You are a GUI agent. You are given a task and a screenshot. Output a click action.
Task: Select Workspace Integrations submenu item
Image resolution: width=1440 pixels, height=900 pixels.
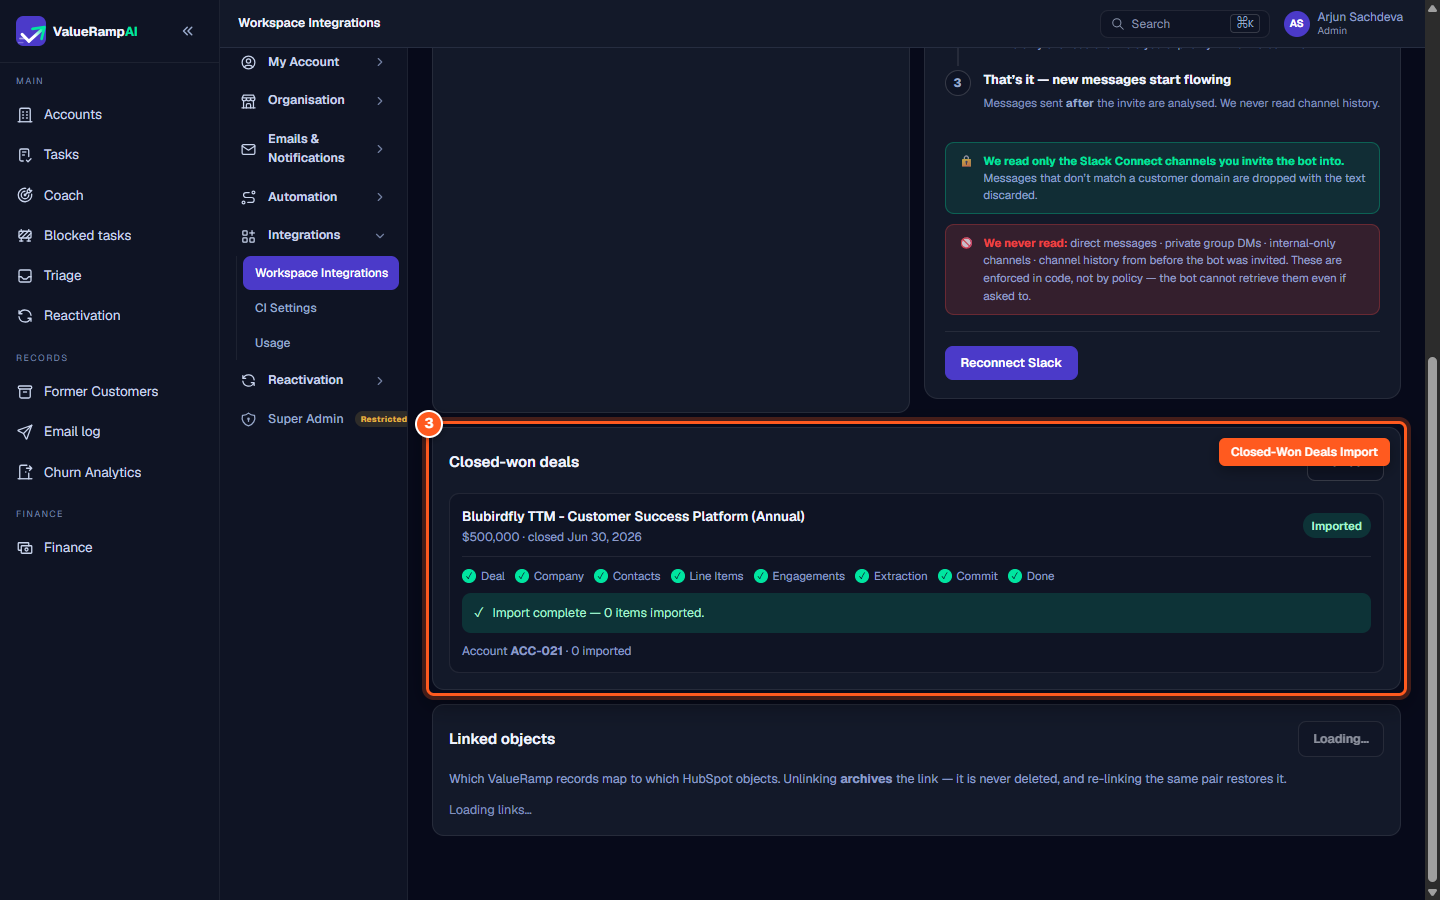tap(321, 273)
